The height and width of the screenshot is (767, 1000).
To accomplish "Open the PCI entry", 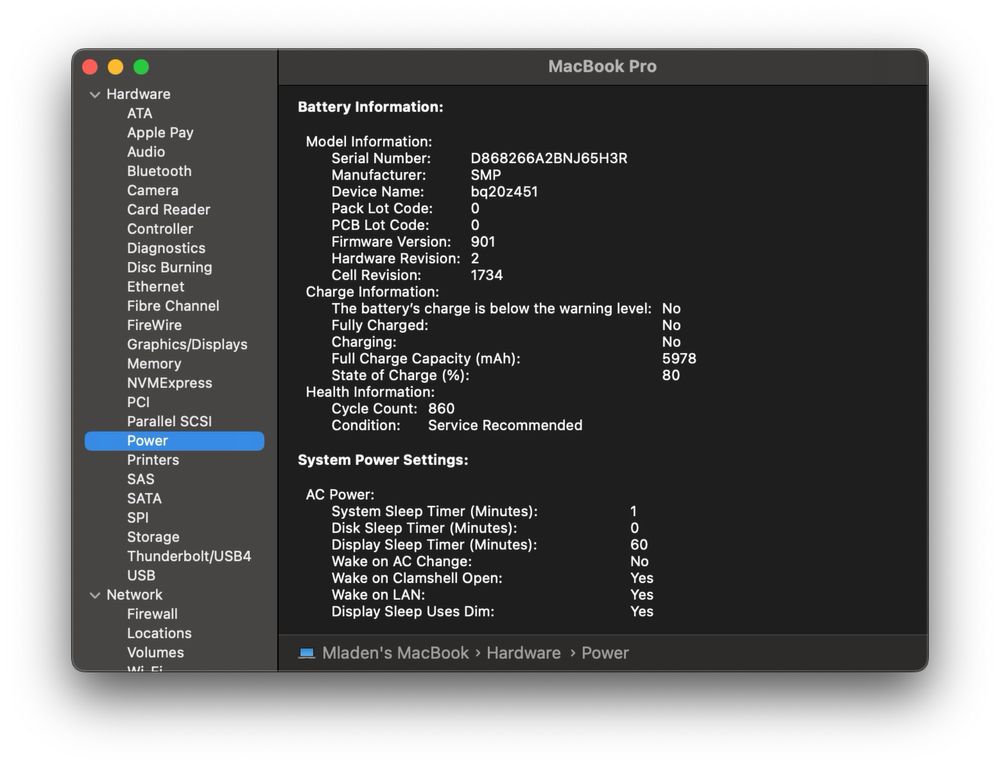I will tap(138, 402).
